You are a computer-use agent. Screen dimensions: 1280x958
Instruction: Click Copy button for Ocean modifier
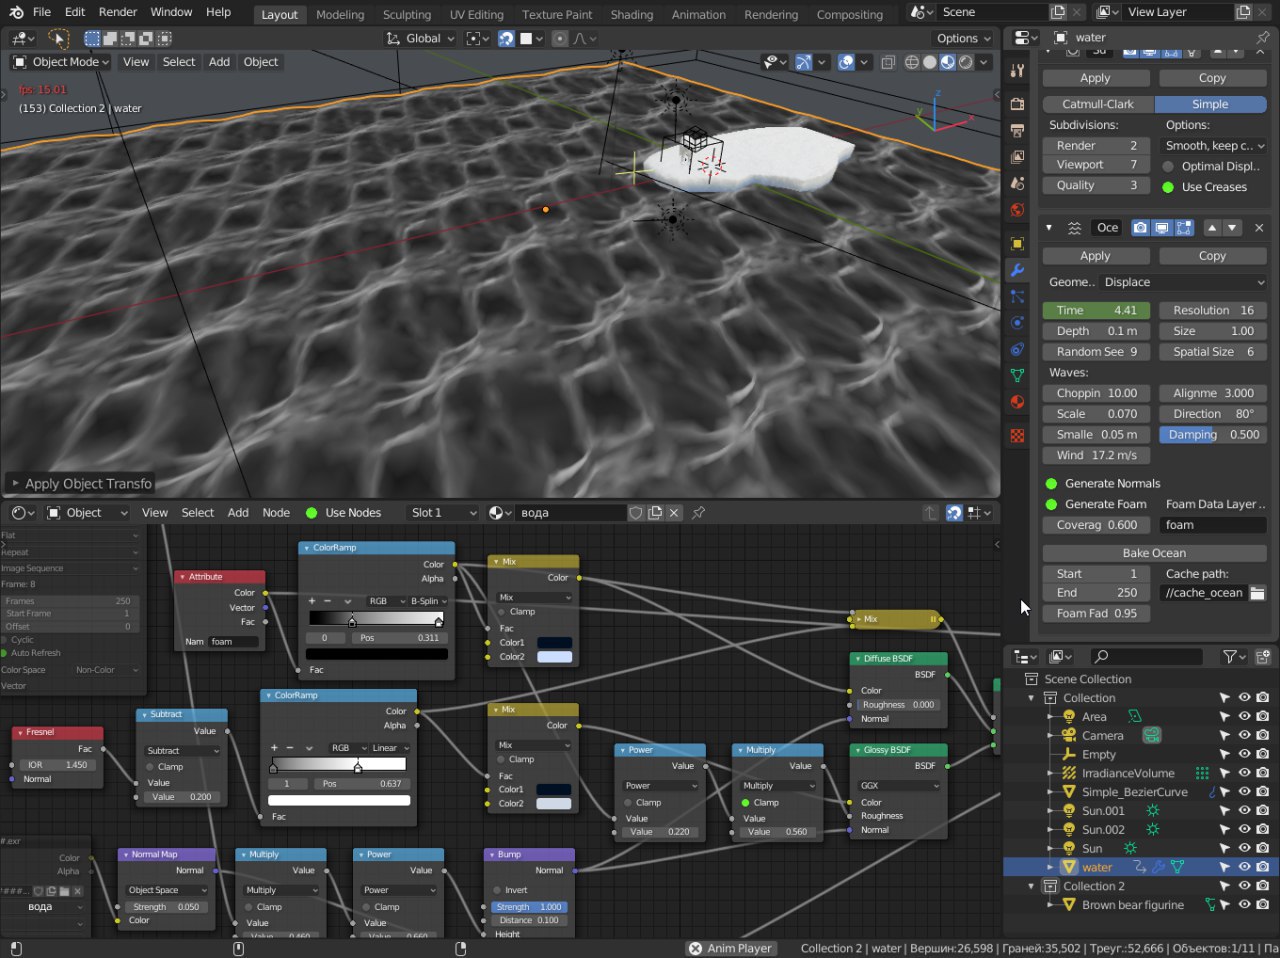(x=1212, y=256)
